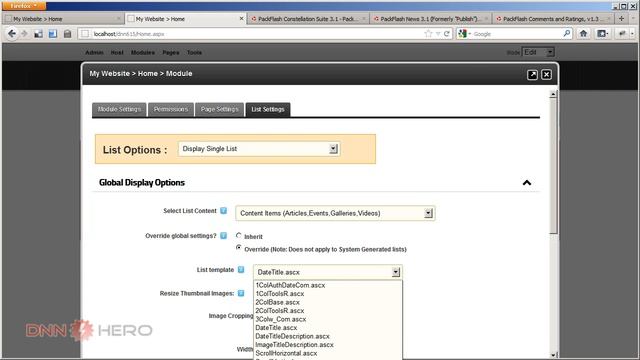Choose 1ColToolsR.ascx from template list
This screenshot has height=360, width=640.
coord(327,294)
